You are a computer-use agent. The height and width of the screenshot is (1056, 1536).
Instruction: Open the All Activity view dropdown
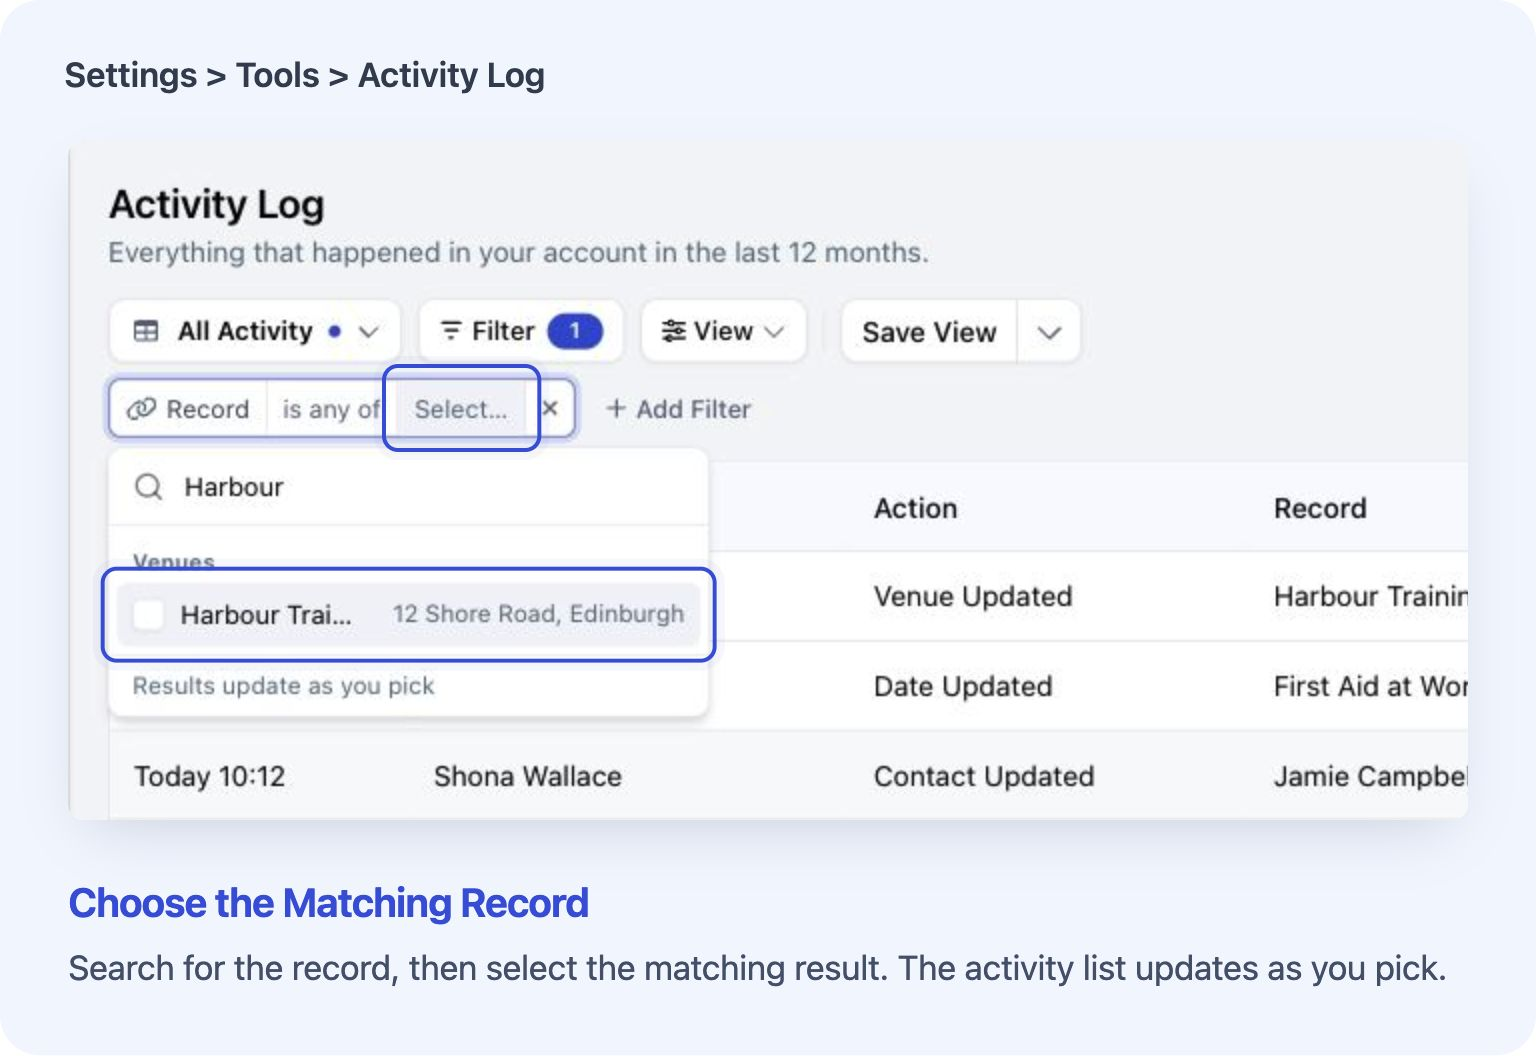coord(255,331)
